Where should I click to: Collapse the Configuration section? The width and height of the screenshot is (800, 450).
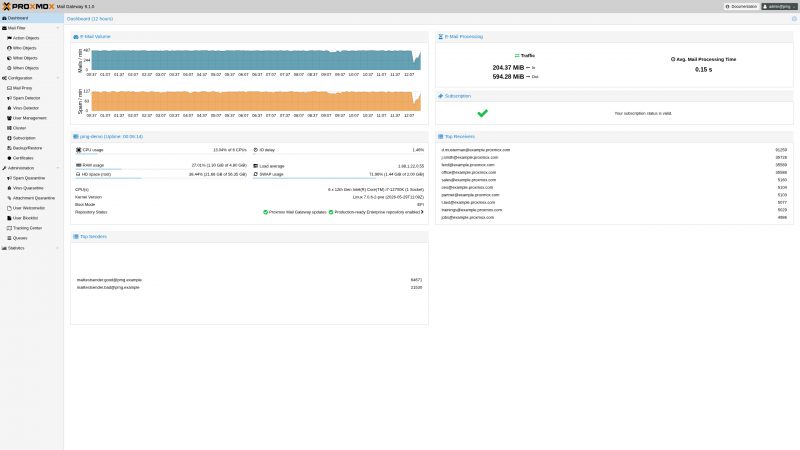tap(58, 78)
